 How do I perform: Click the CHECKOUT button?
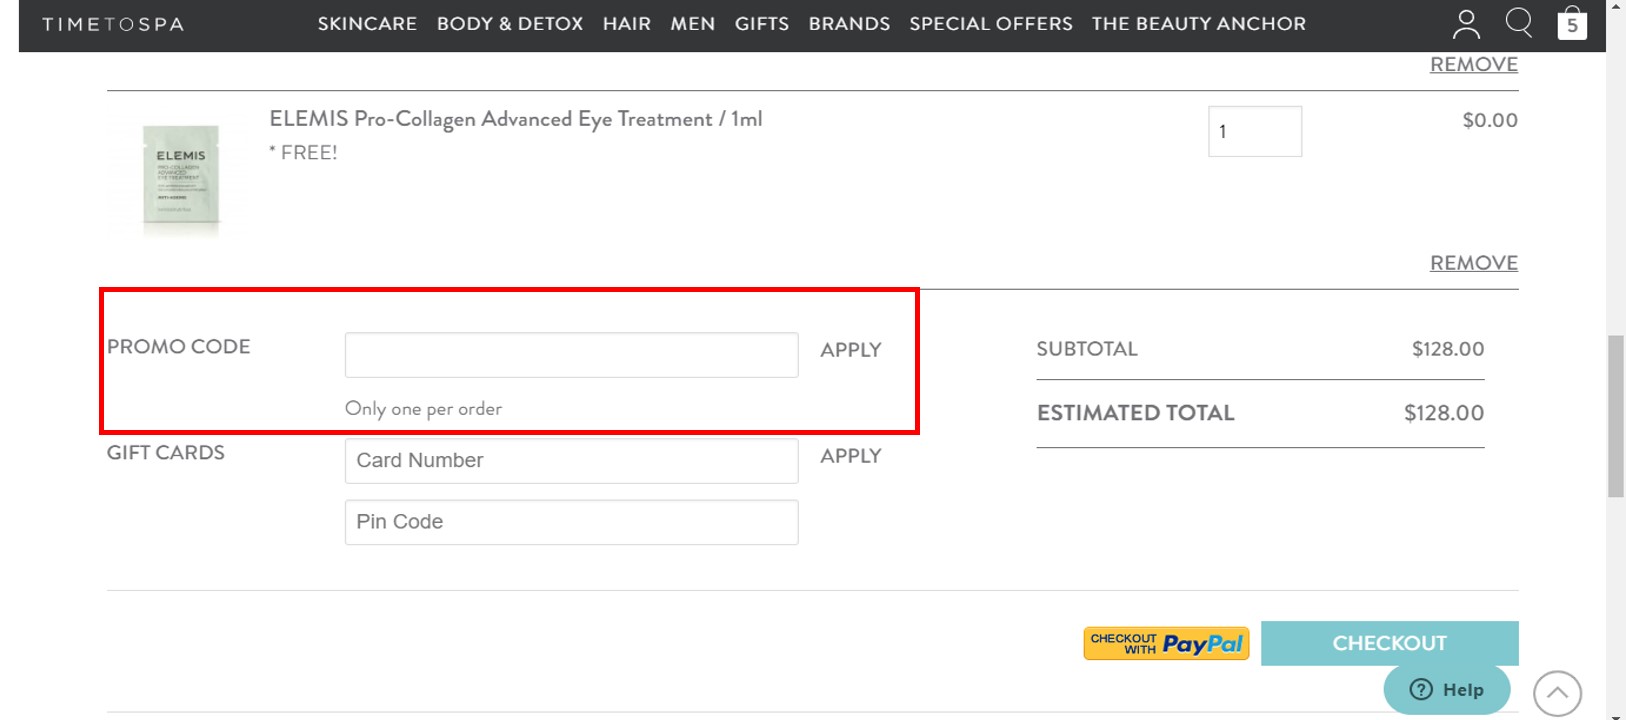click(1390, 643)
